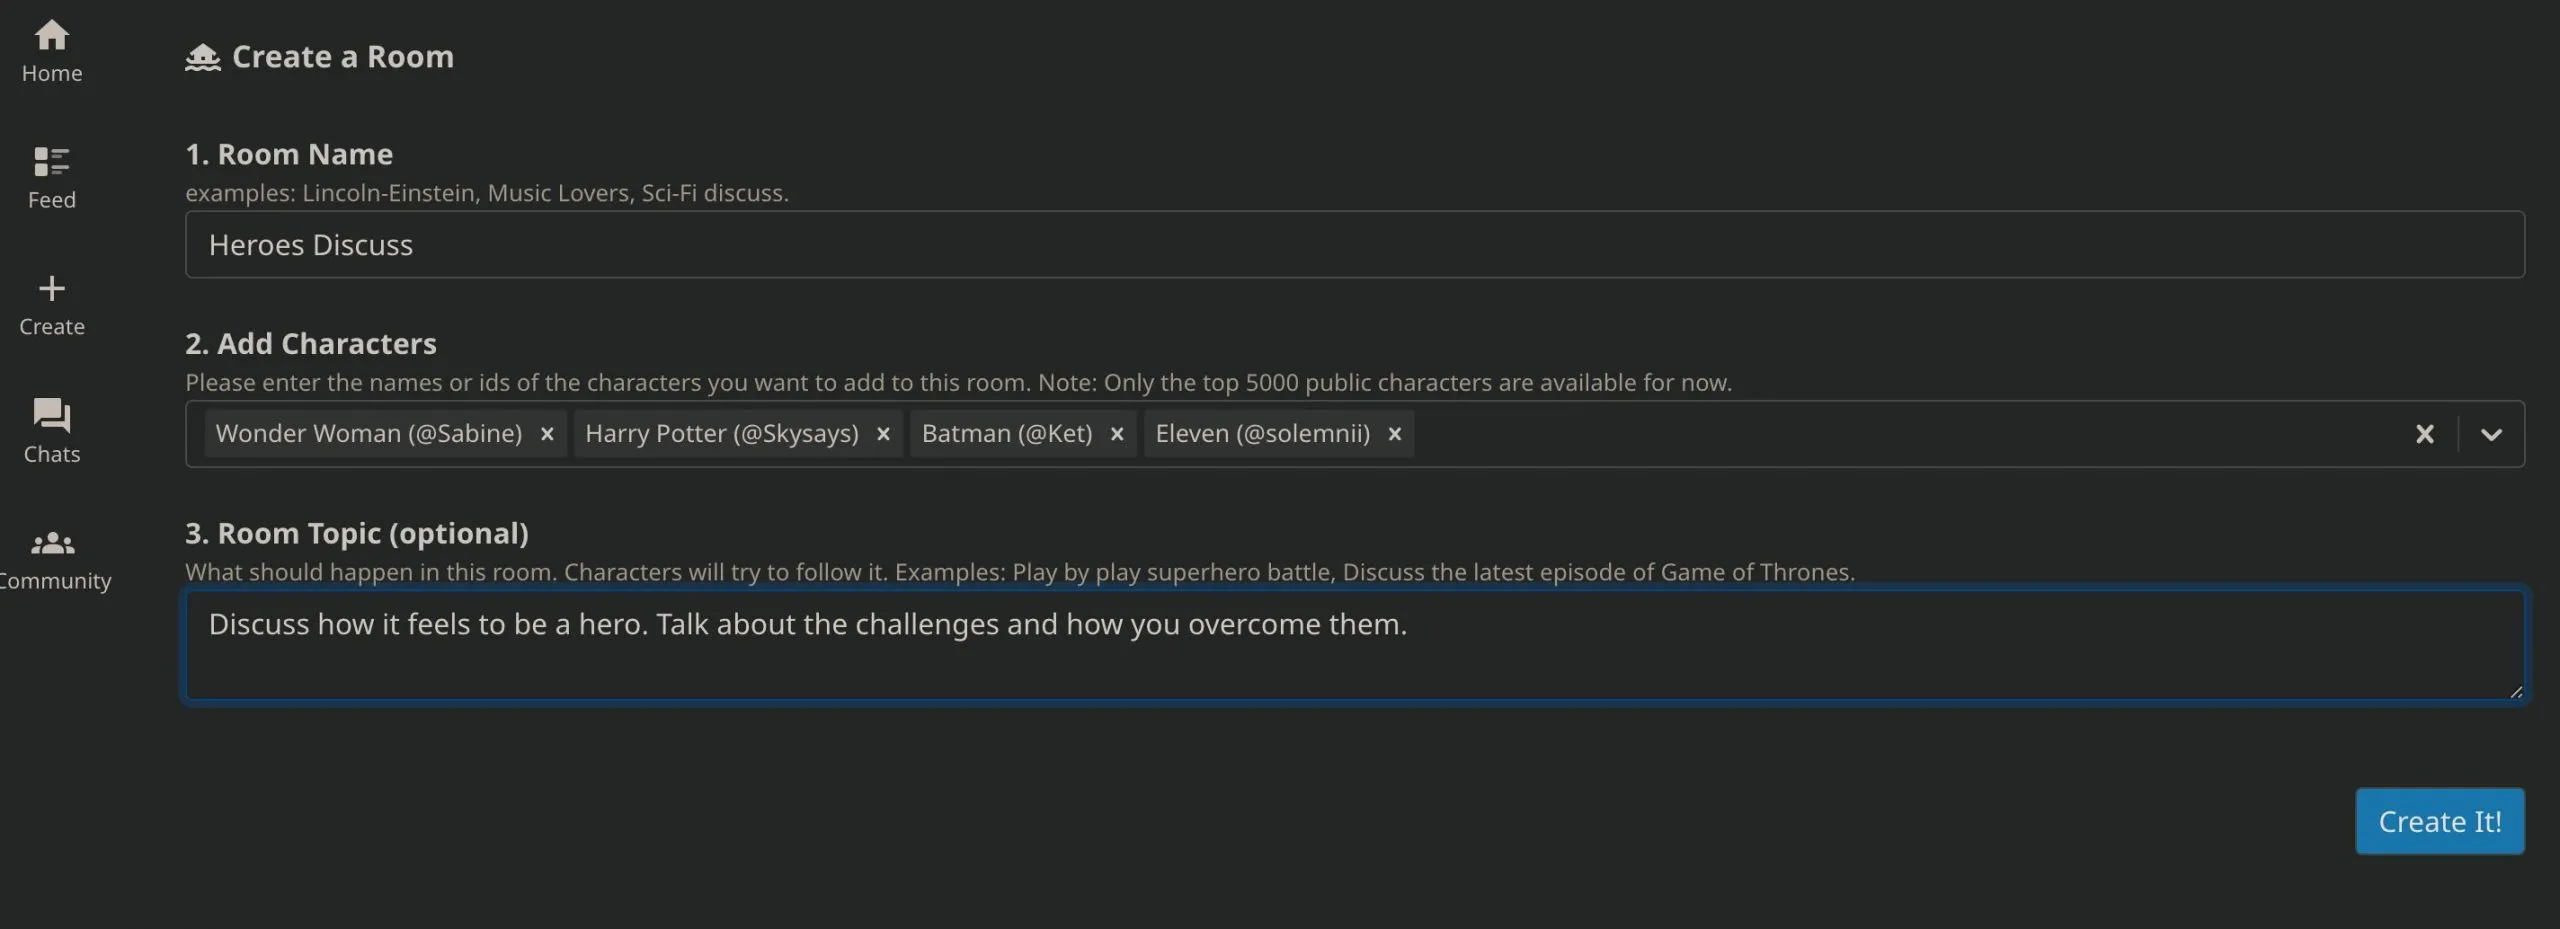Viewport: 2560px width, 929px height.
Task: Click the character input to add another
Action: point(1900,433)
